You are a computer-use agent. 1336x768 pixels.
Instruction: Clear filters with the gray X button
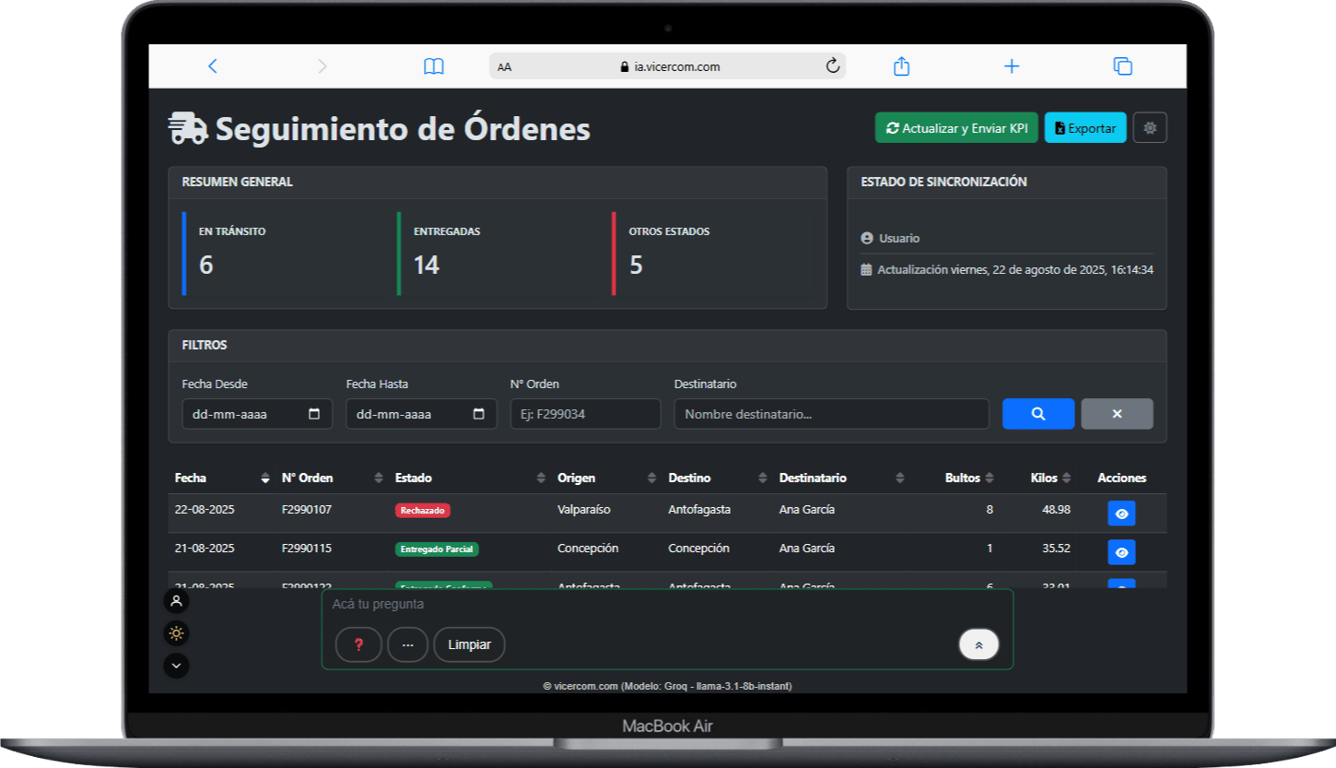click(x=1117, y=414)
